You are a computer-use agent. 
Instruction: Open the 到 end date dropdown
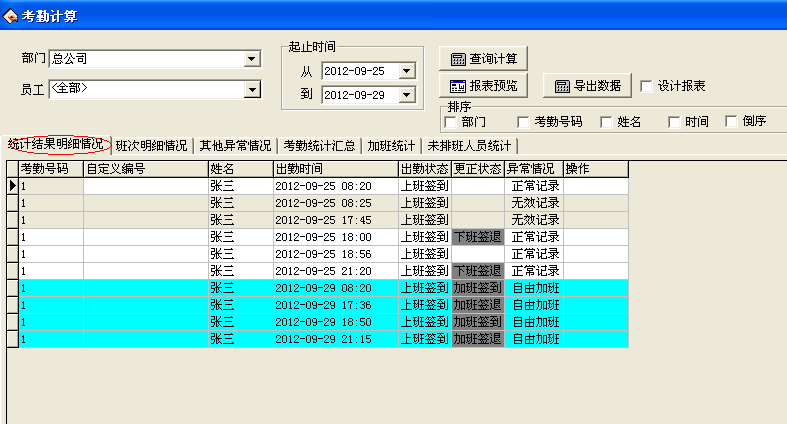[x=407, y=94]
